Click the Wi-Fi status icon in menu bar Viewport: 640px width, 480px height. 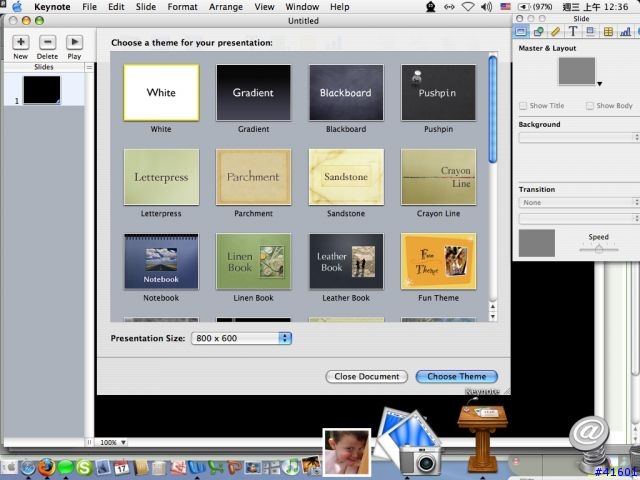tap(468, 7)
